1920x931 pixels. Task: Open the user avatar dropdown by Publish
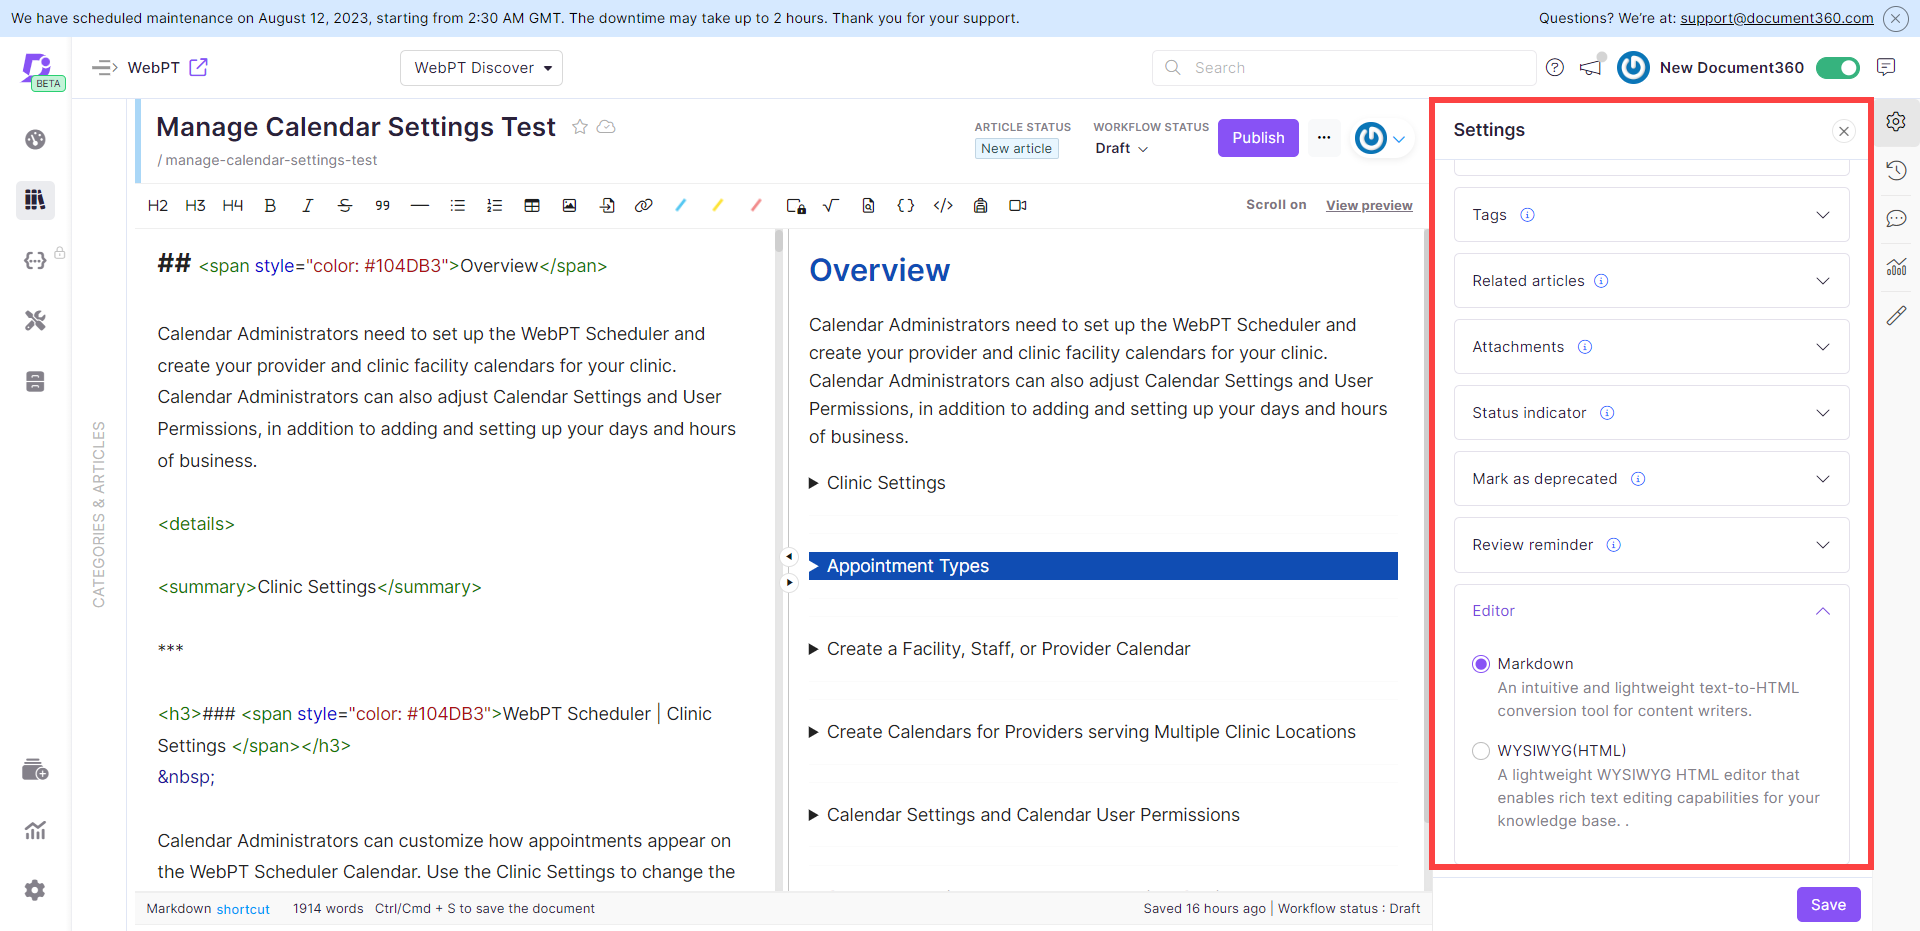1381,138
